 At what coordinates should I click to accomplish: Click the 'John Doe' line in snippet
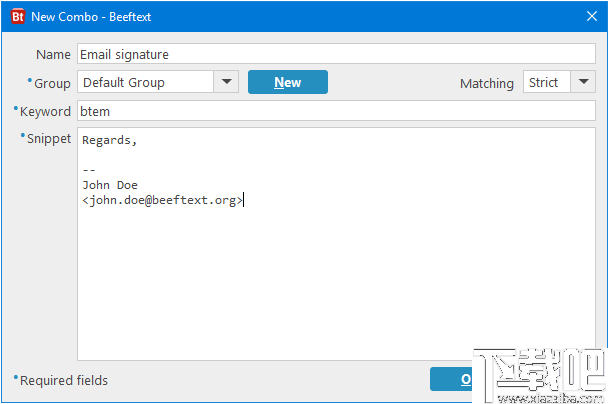[110, 185]
